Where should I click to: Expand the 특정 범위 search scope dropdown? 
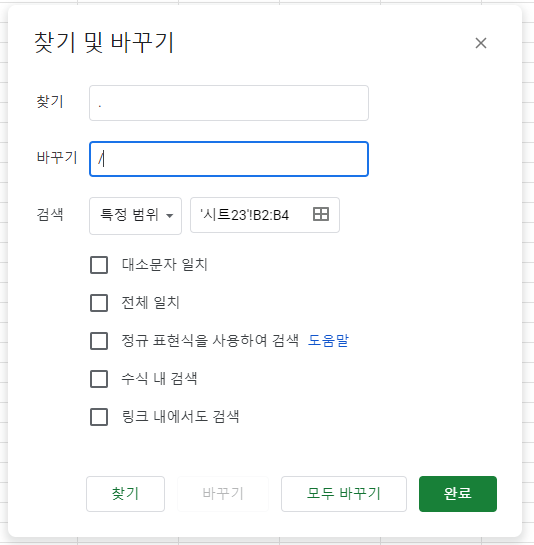pos(135,215)
